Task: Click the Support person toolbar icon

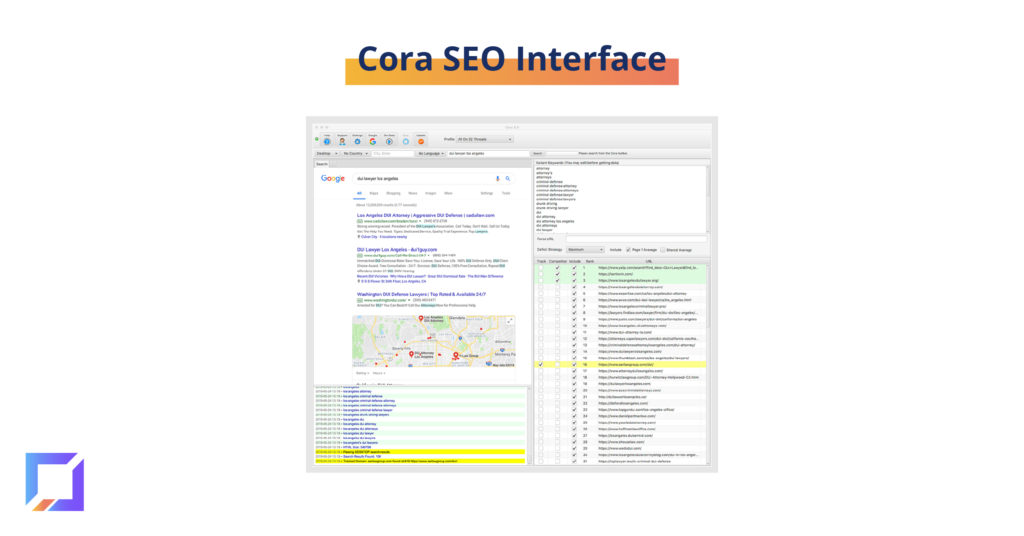Action: pos(342,141)
